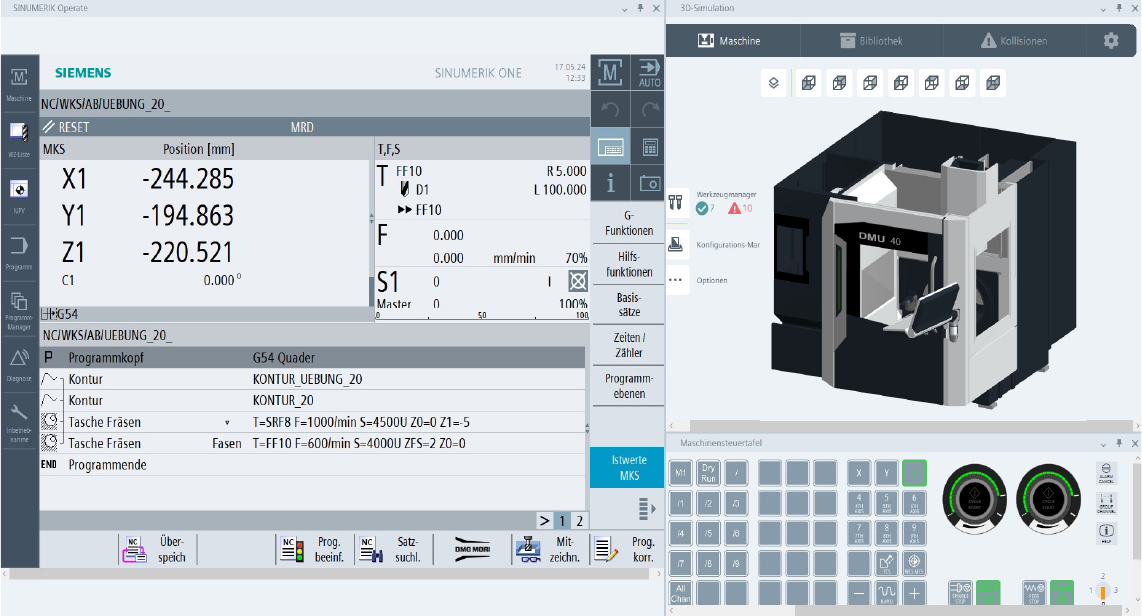Toggle the M1 key on Maschinensteuertafel
The width and height of the screenshot is (1142, 616).
tap(681, 473)
